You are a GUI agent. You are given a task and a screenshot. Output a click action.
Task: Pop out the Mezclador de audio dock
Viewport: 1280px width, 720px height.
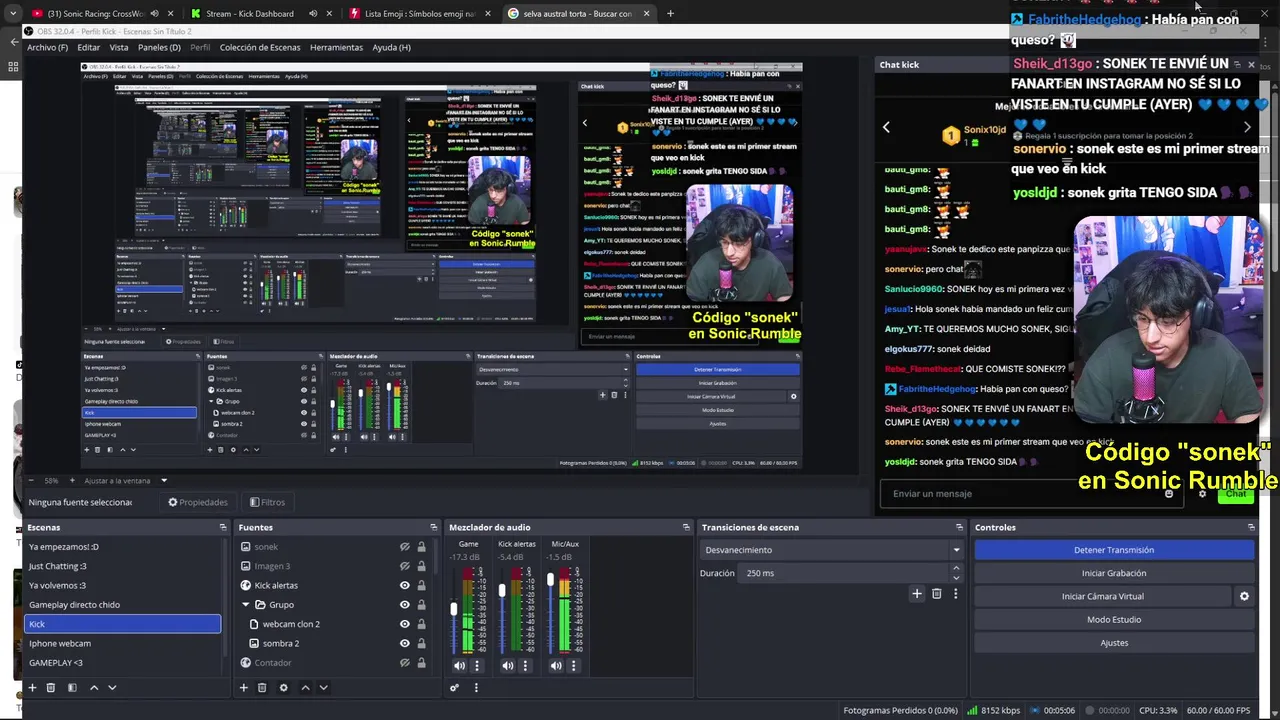click(686, 527)
